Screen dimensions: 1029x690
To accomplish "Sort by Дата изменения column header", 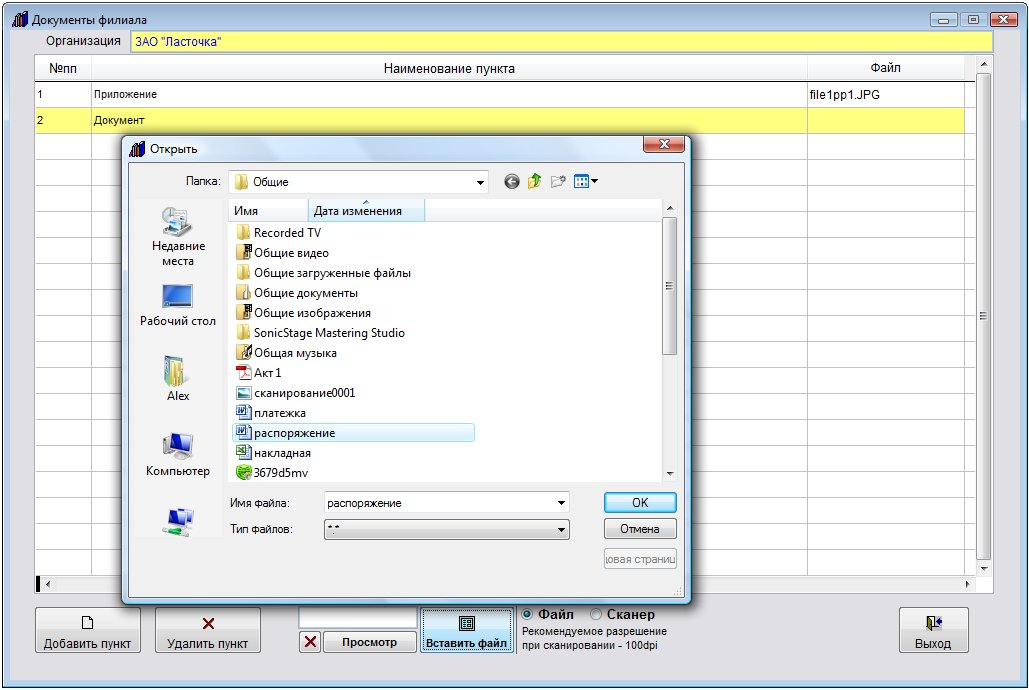I will [x=366, y=211].
